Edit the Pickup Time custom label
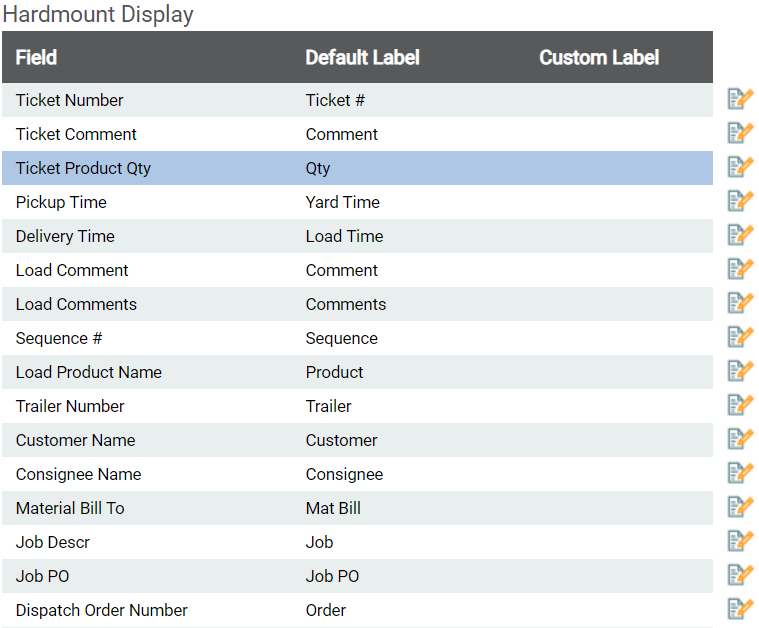This screenshot has height=628, width=759. click(x=740, y=201)
